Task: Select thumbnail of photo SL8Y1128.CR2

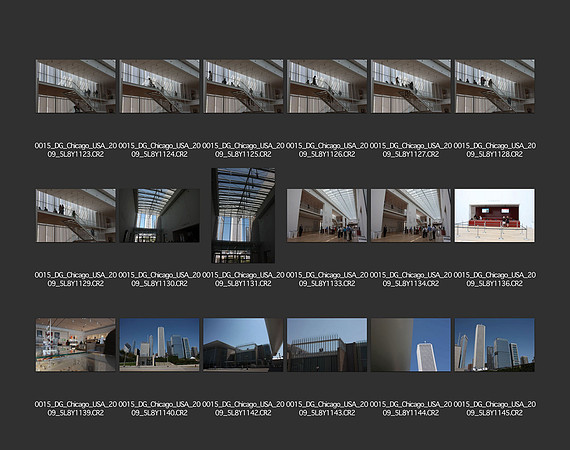Action: (494, 86)
